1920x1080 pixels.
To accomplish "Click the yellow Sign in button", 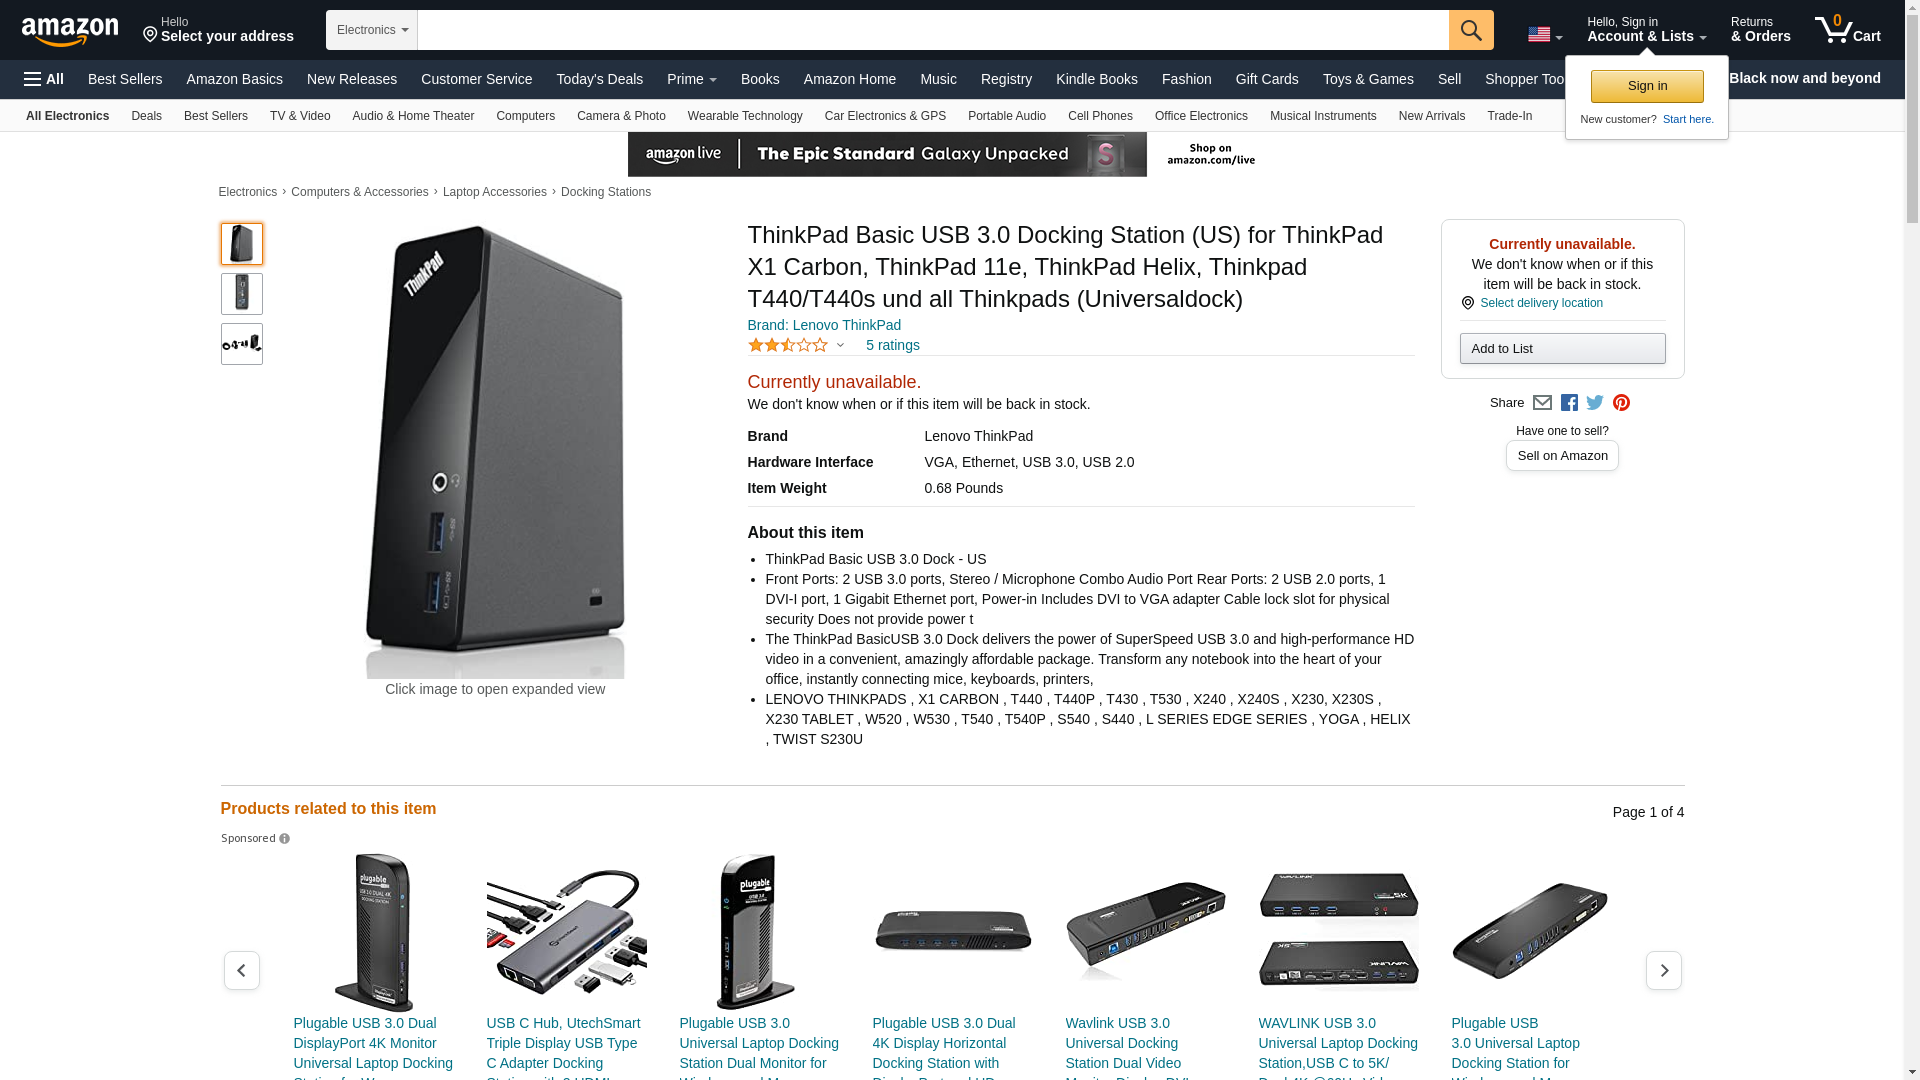I will pyautogui.click(x=1647, y=86).
